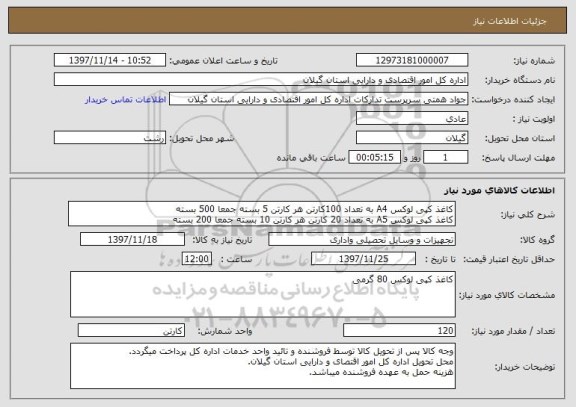Click the delivery city field رشت

point(110,138)
